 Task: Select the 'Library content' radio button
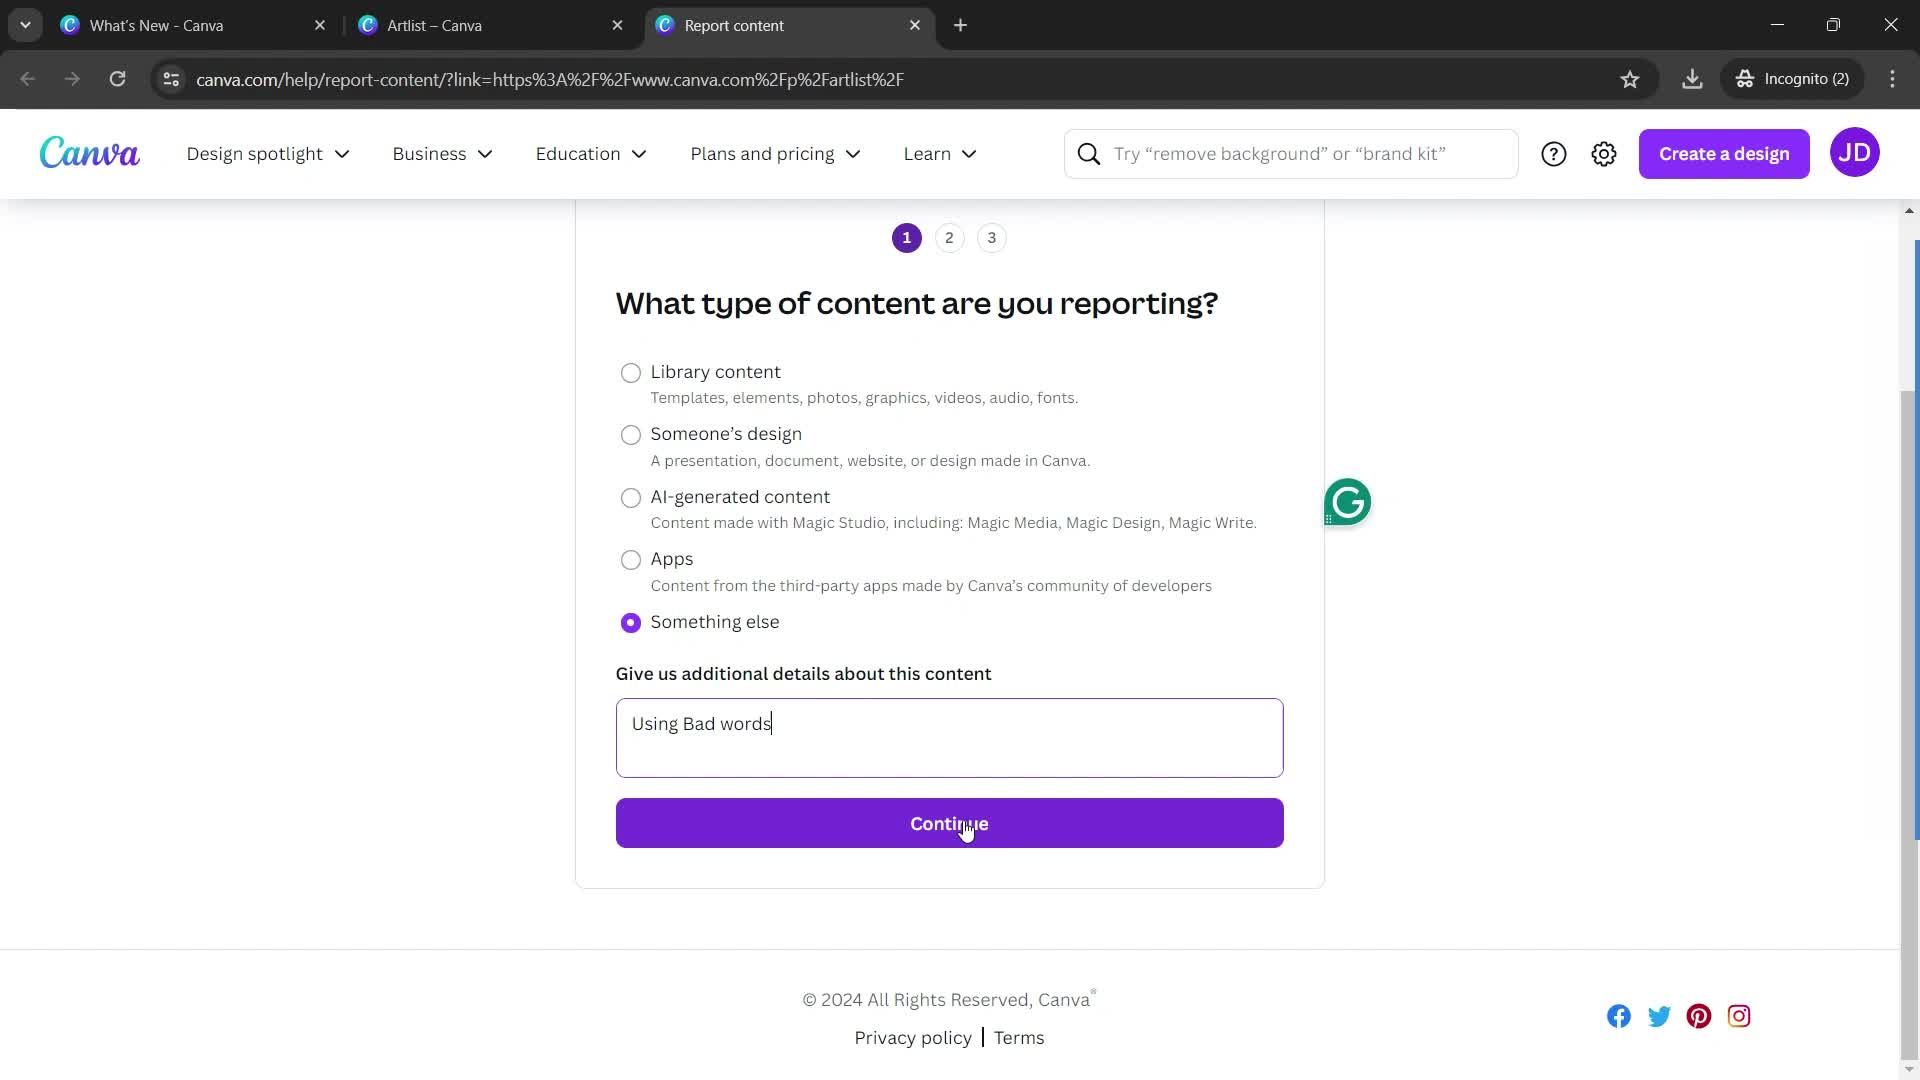tap(632, 372)
